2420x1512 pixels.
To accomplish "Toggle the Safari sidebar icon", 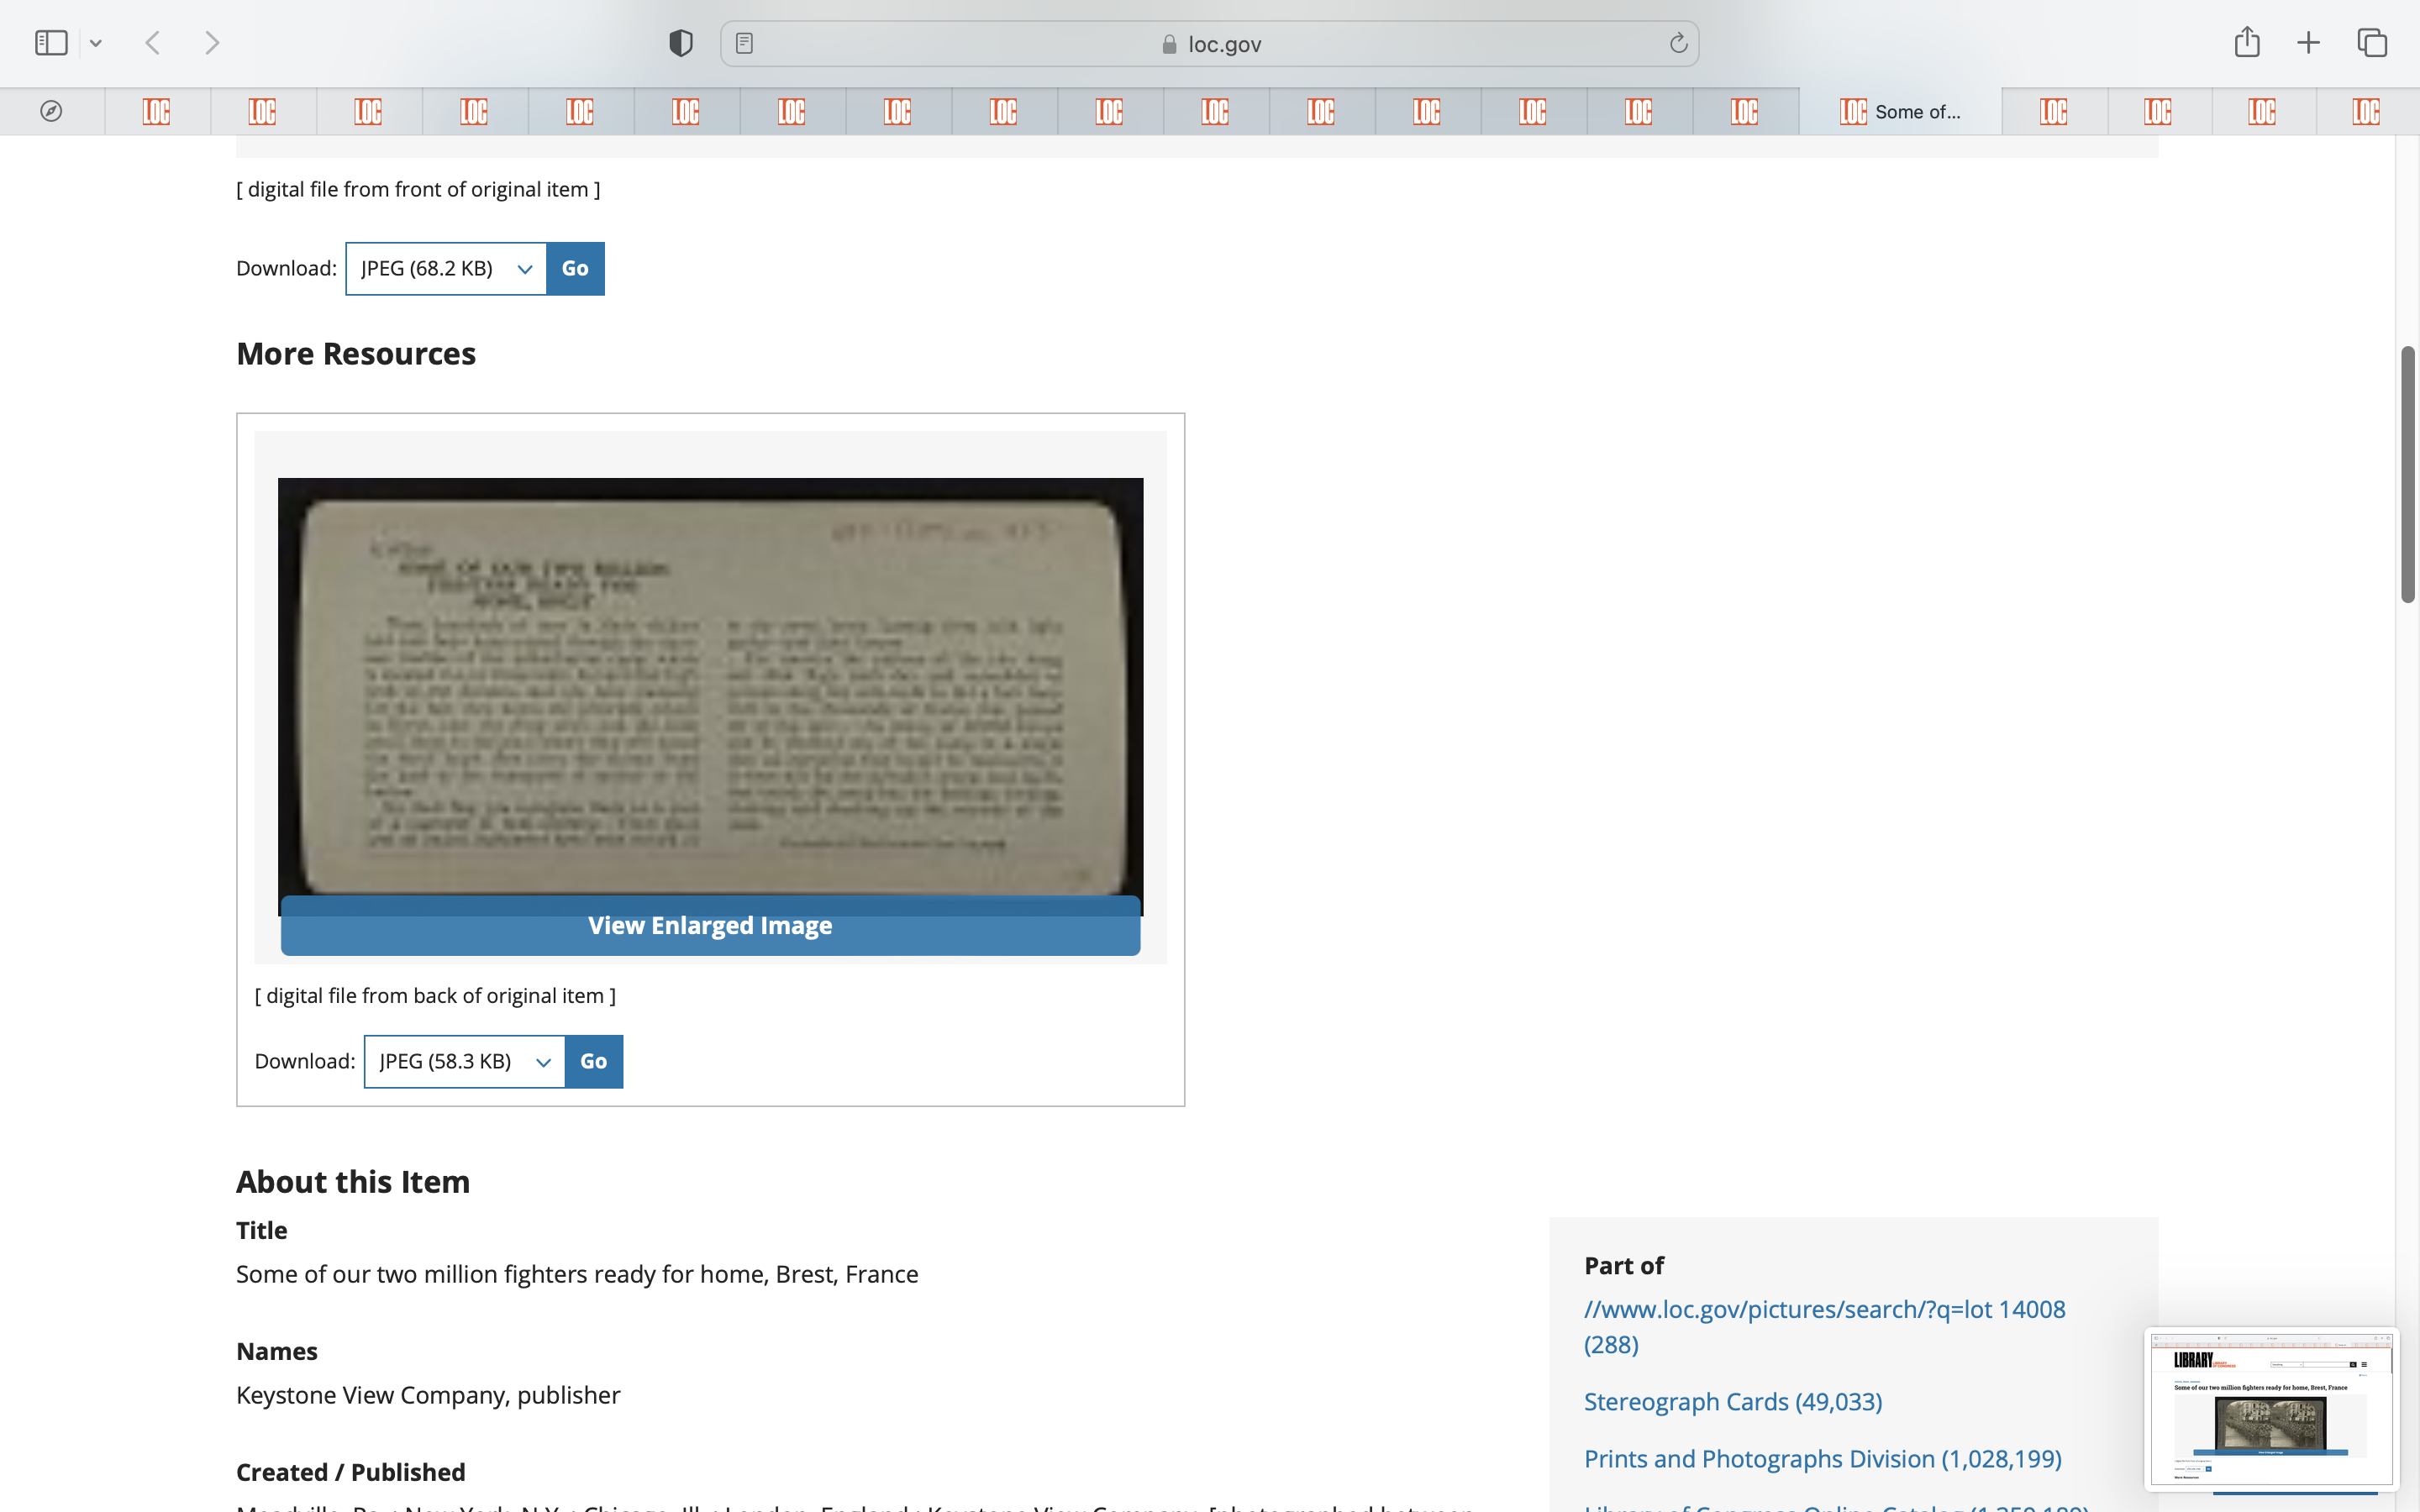I will click(x=50, y=43).
